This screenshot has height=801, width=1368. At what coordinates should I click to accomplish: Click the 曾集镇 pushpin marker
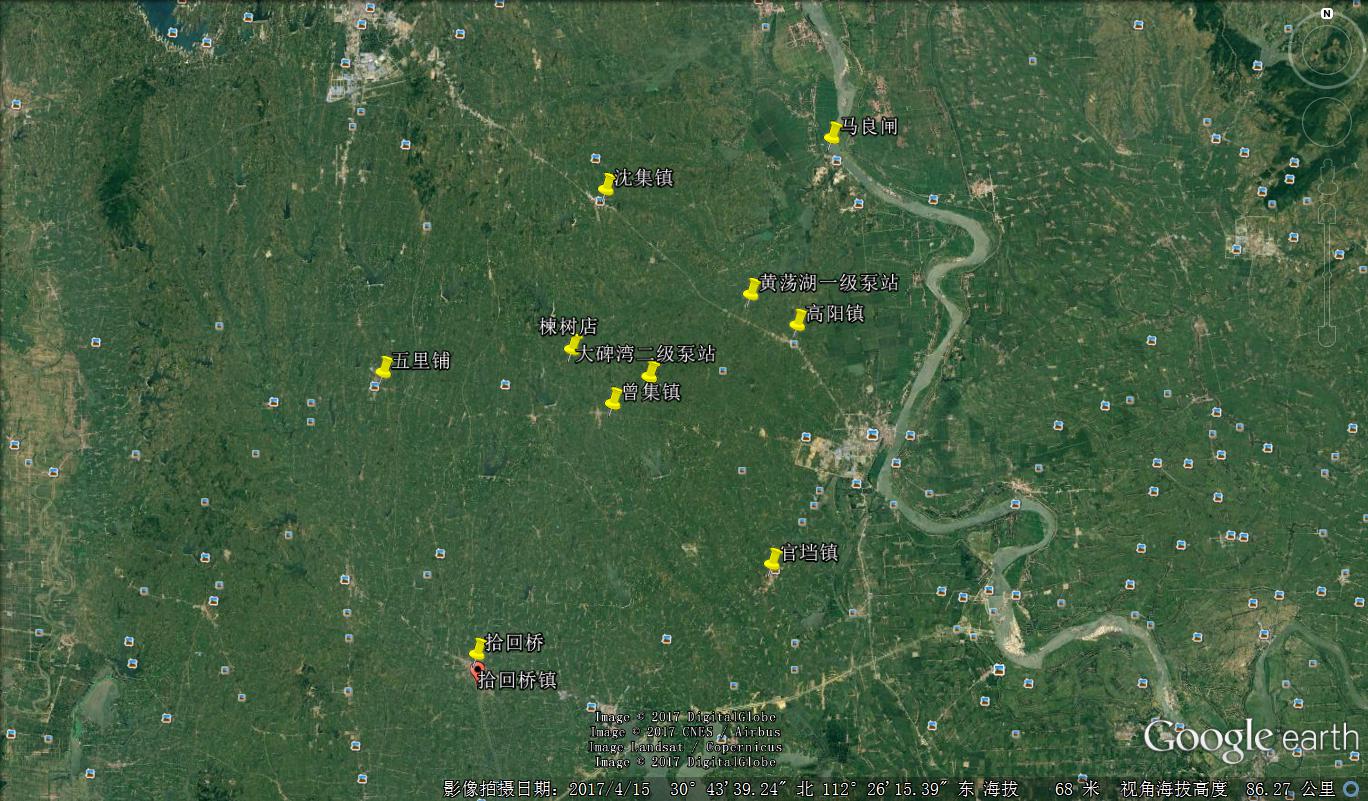point(614,398)
